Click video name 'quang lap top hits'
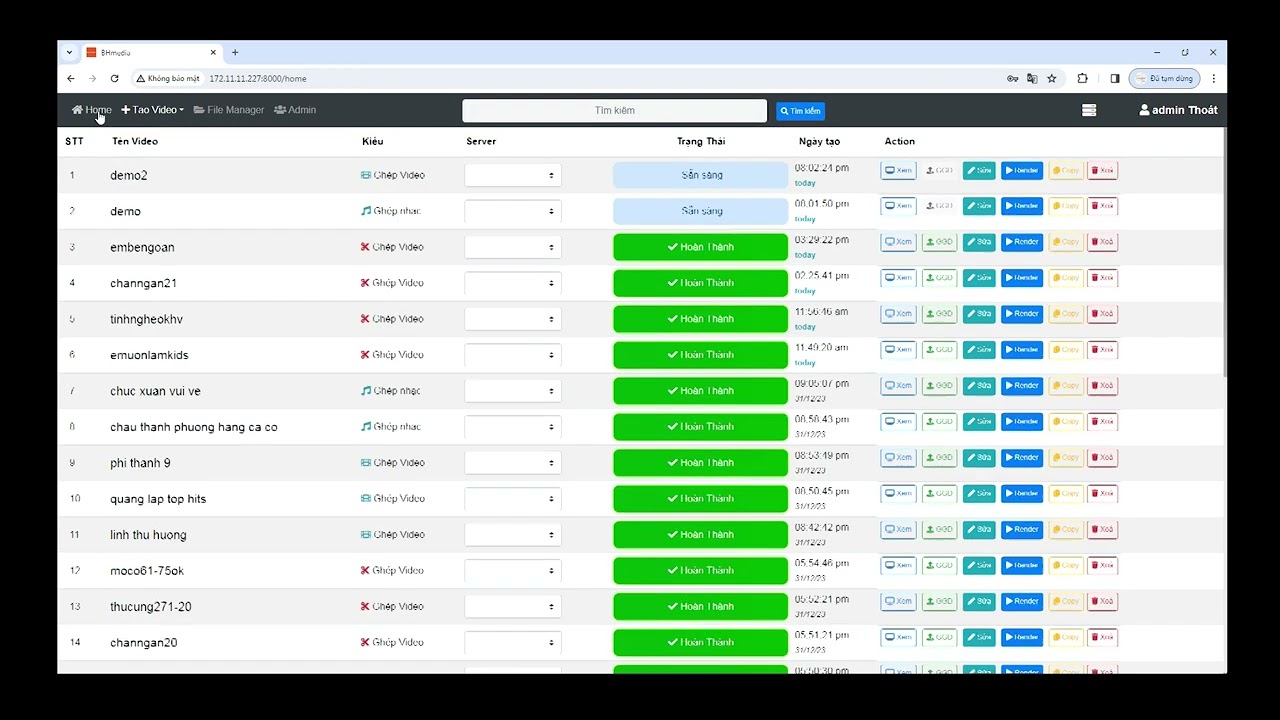The image size is (1280, 720). coord(158,499)
